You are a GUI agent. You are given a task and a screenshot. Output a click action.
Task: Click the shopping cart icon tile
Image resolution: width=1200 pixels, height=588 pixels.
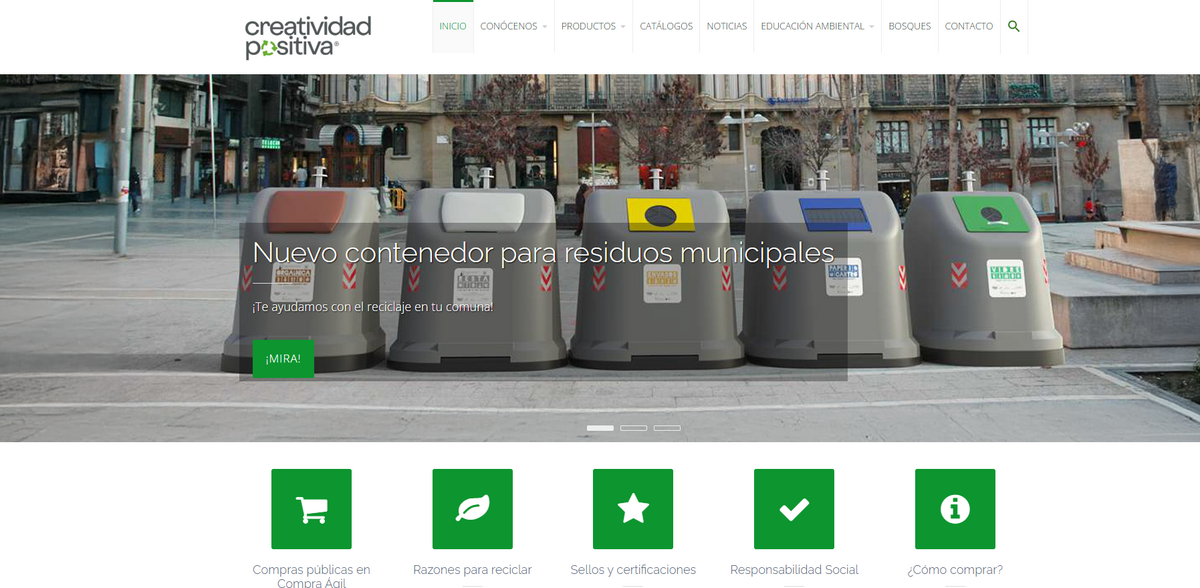[311, 509]
